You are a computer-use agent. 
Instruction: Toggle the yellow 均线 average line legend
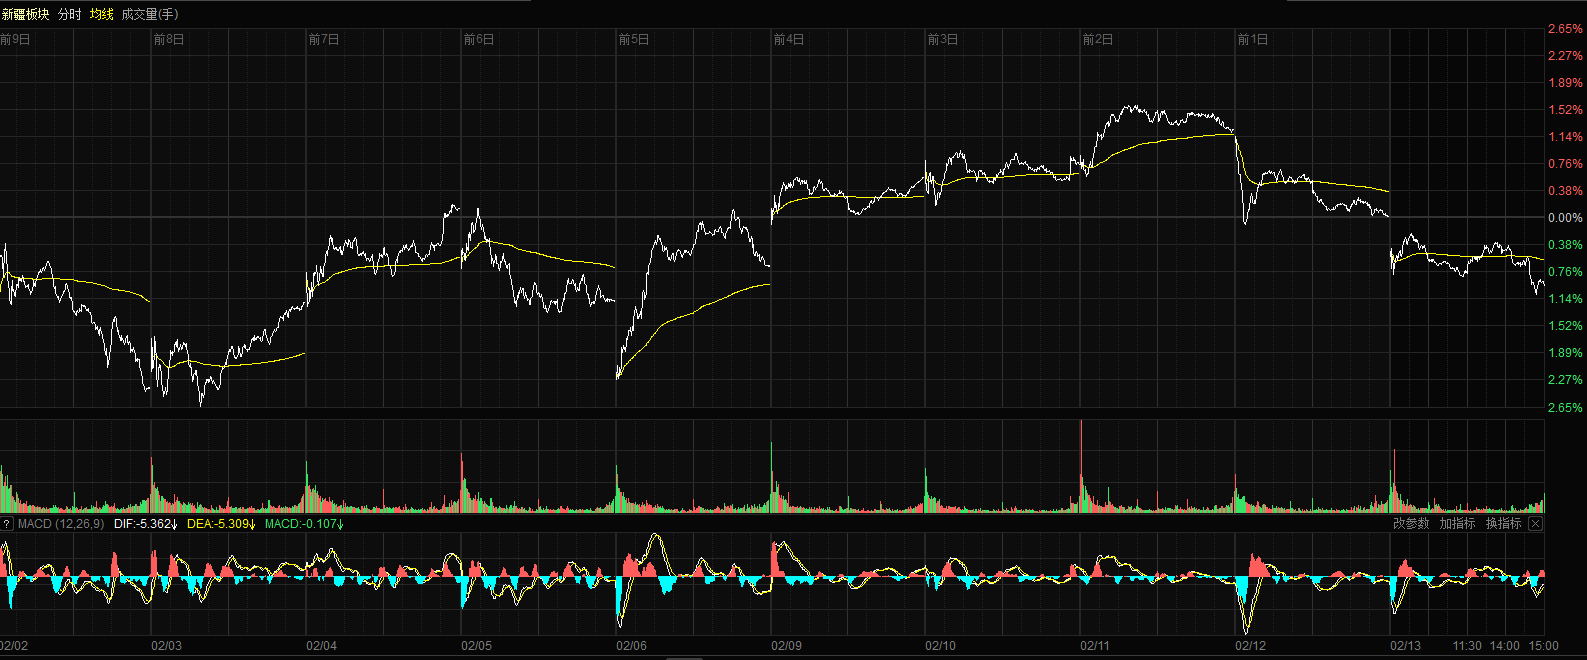coord(101,14)
